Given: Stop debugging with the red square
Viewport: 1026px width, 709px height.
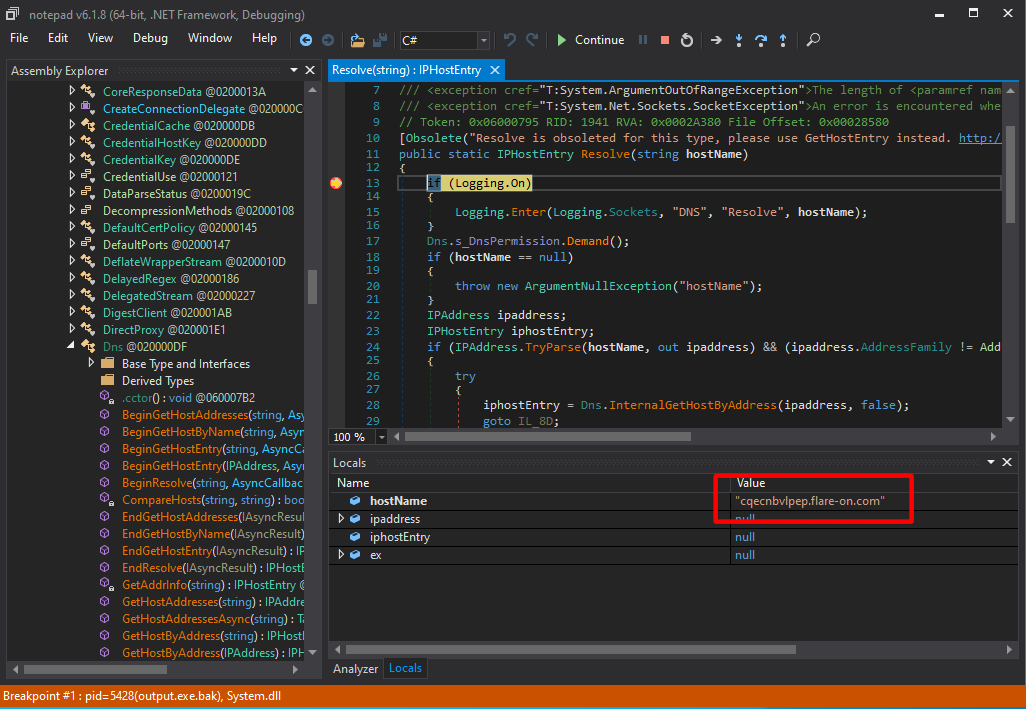Looking at the screenshot, I should (x=665, y=40).
